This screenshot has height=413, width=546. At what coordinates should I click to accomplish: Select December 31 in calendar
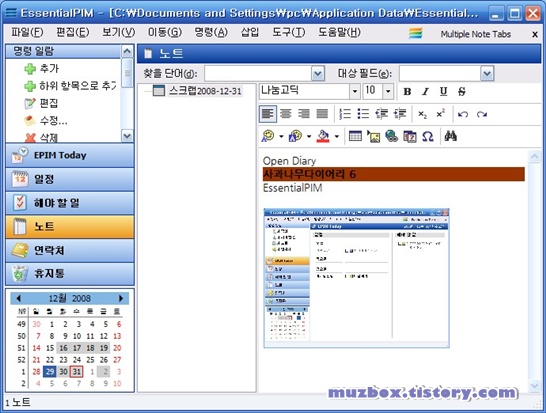tap(77, 372)
